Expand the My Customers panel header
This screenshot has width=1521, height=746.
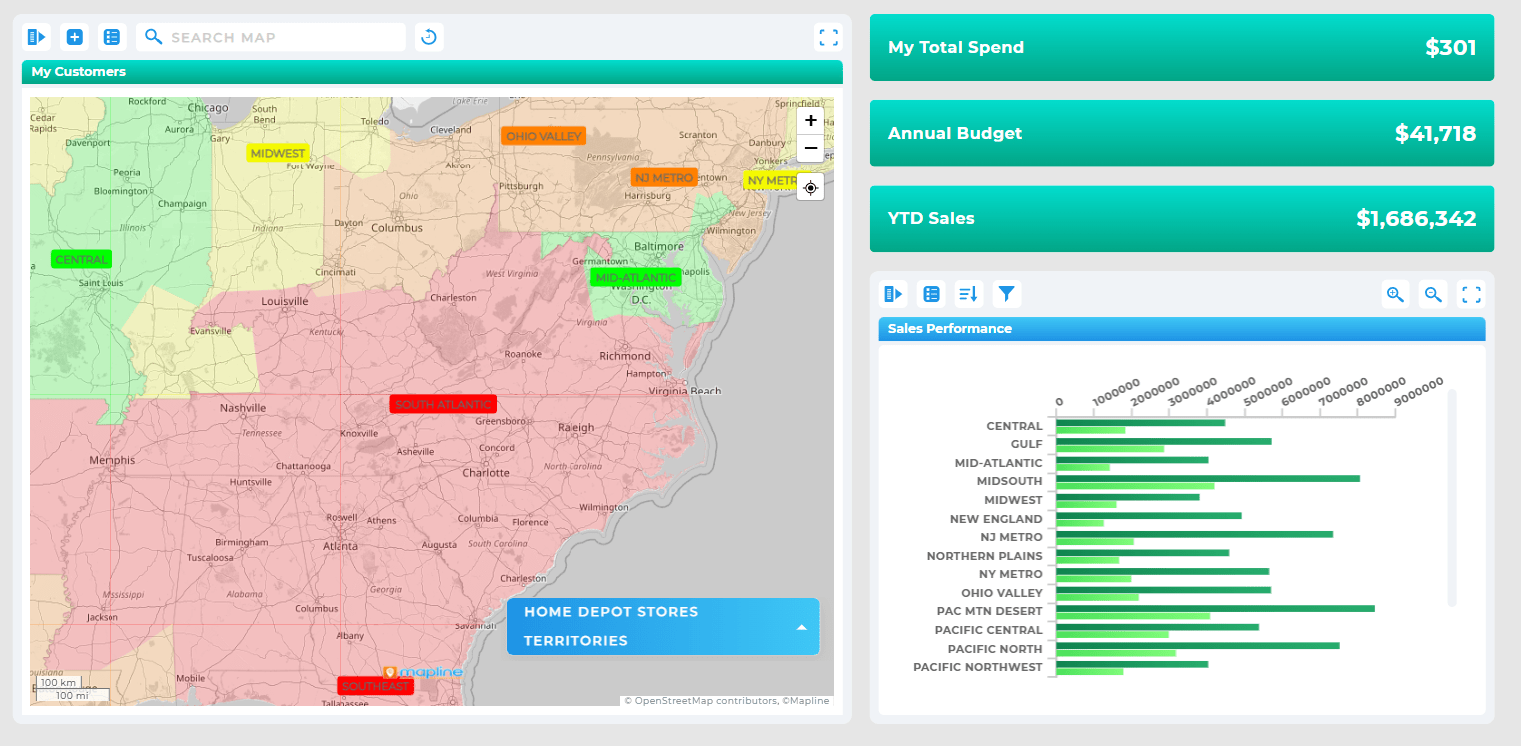tap(432, 72)
